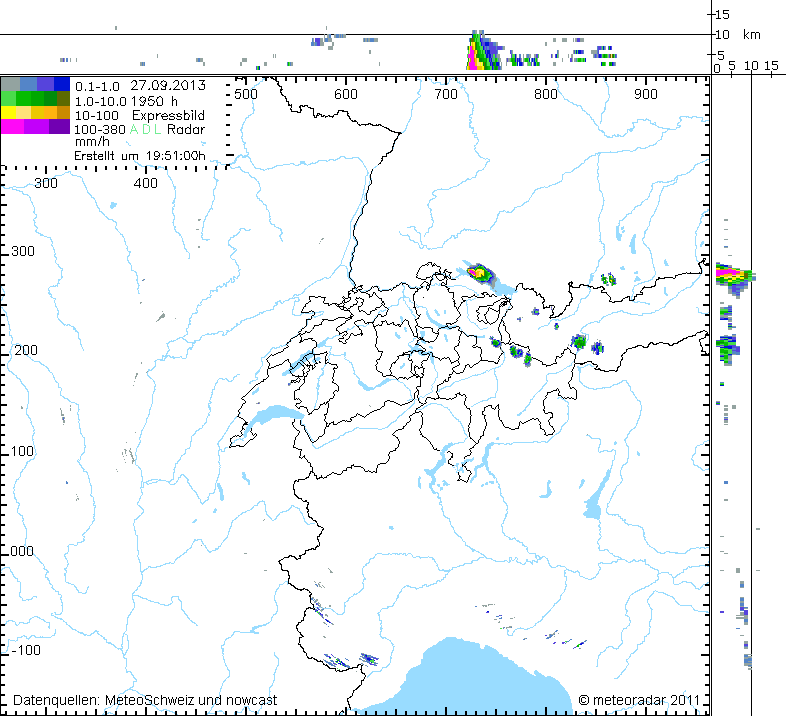Screen dimensions: 786x716
Task: Click the tall storm column in top cross-section
Action: (x=483, y=50)
